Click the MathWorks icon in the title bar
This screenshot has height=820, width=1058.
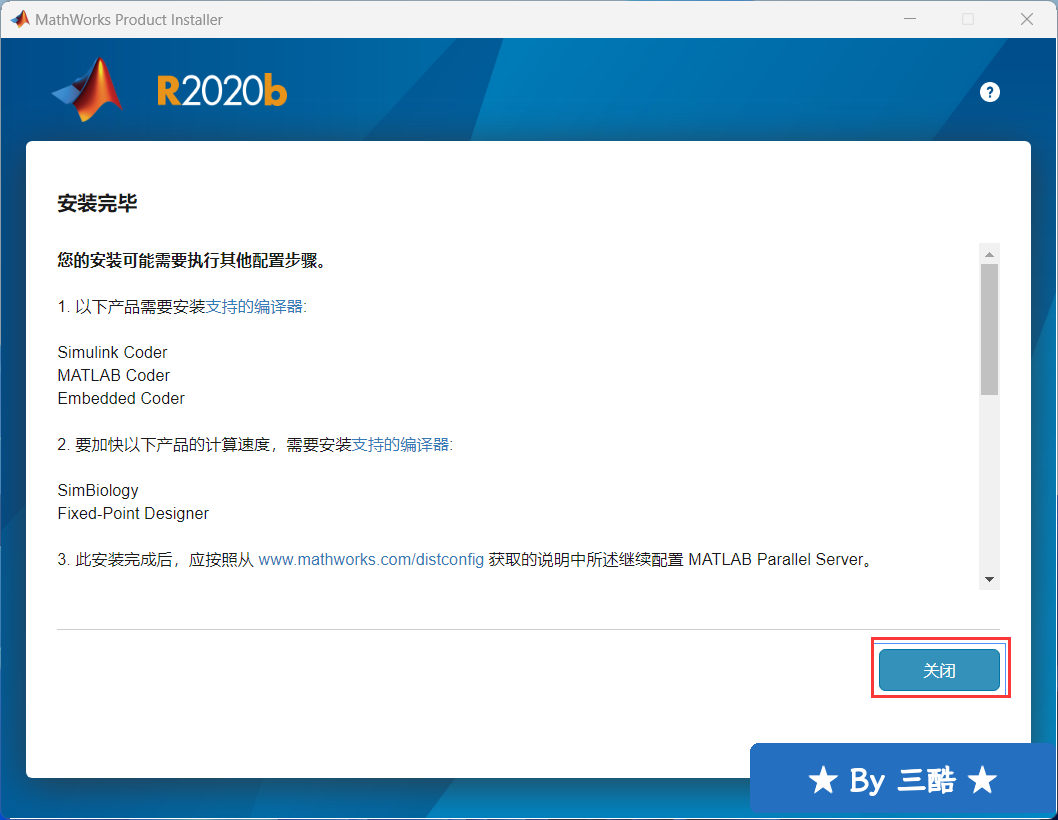click(x=20, y=19)
